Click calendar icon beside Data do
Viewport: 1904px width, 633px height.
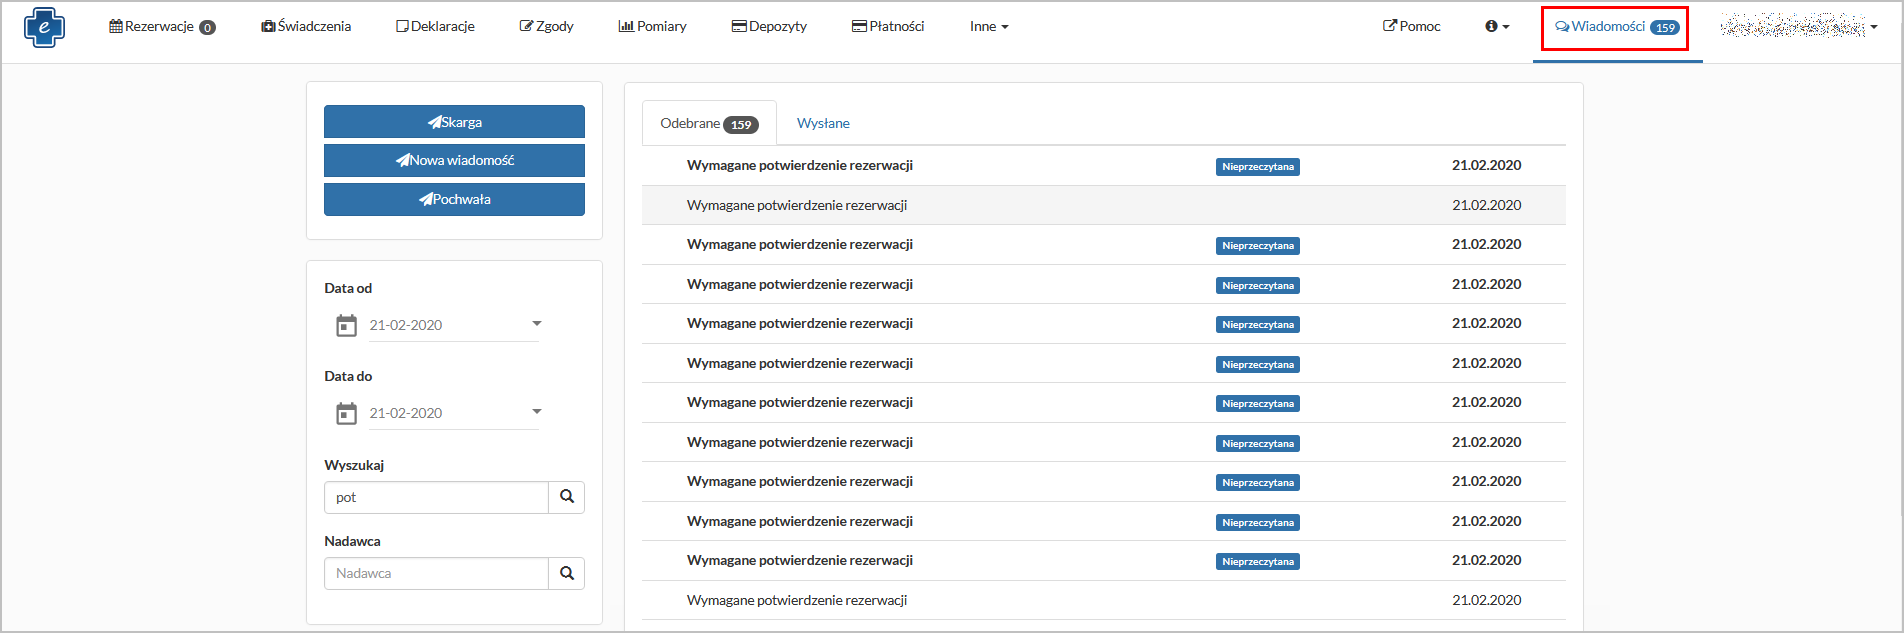[346, 413]
